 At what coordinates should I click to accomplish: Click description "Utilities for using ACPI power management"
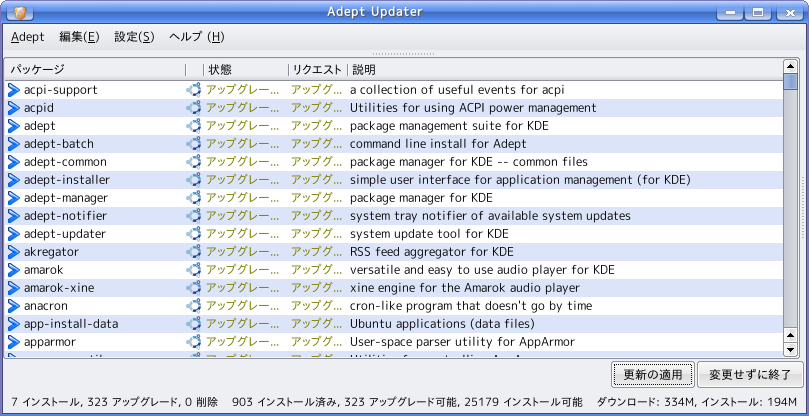point(473,108)
